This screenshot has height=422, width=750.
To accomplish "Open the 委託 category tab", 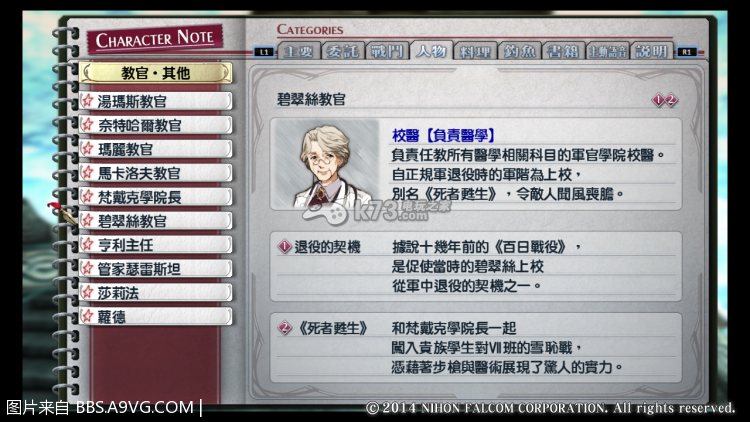I will point(342,51).
